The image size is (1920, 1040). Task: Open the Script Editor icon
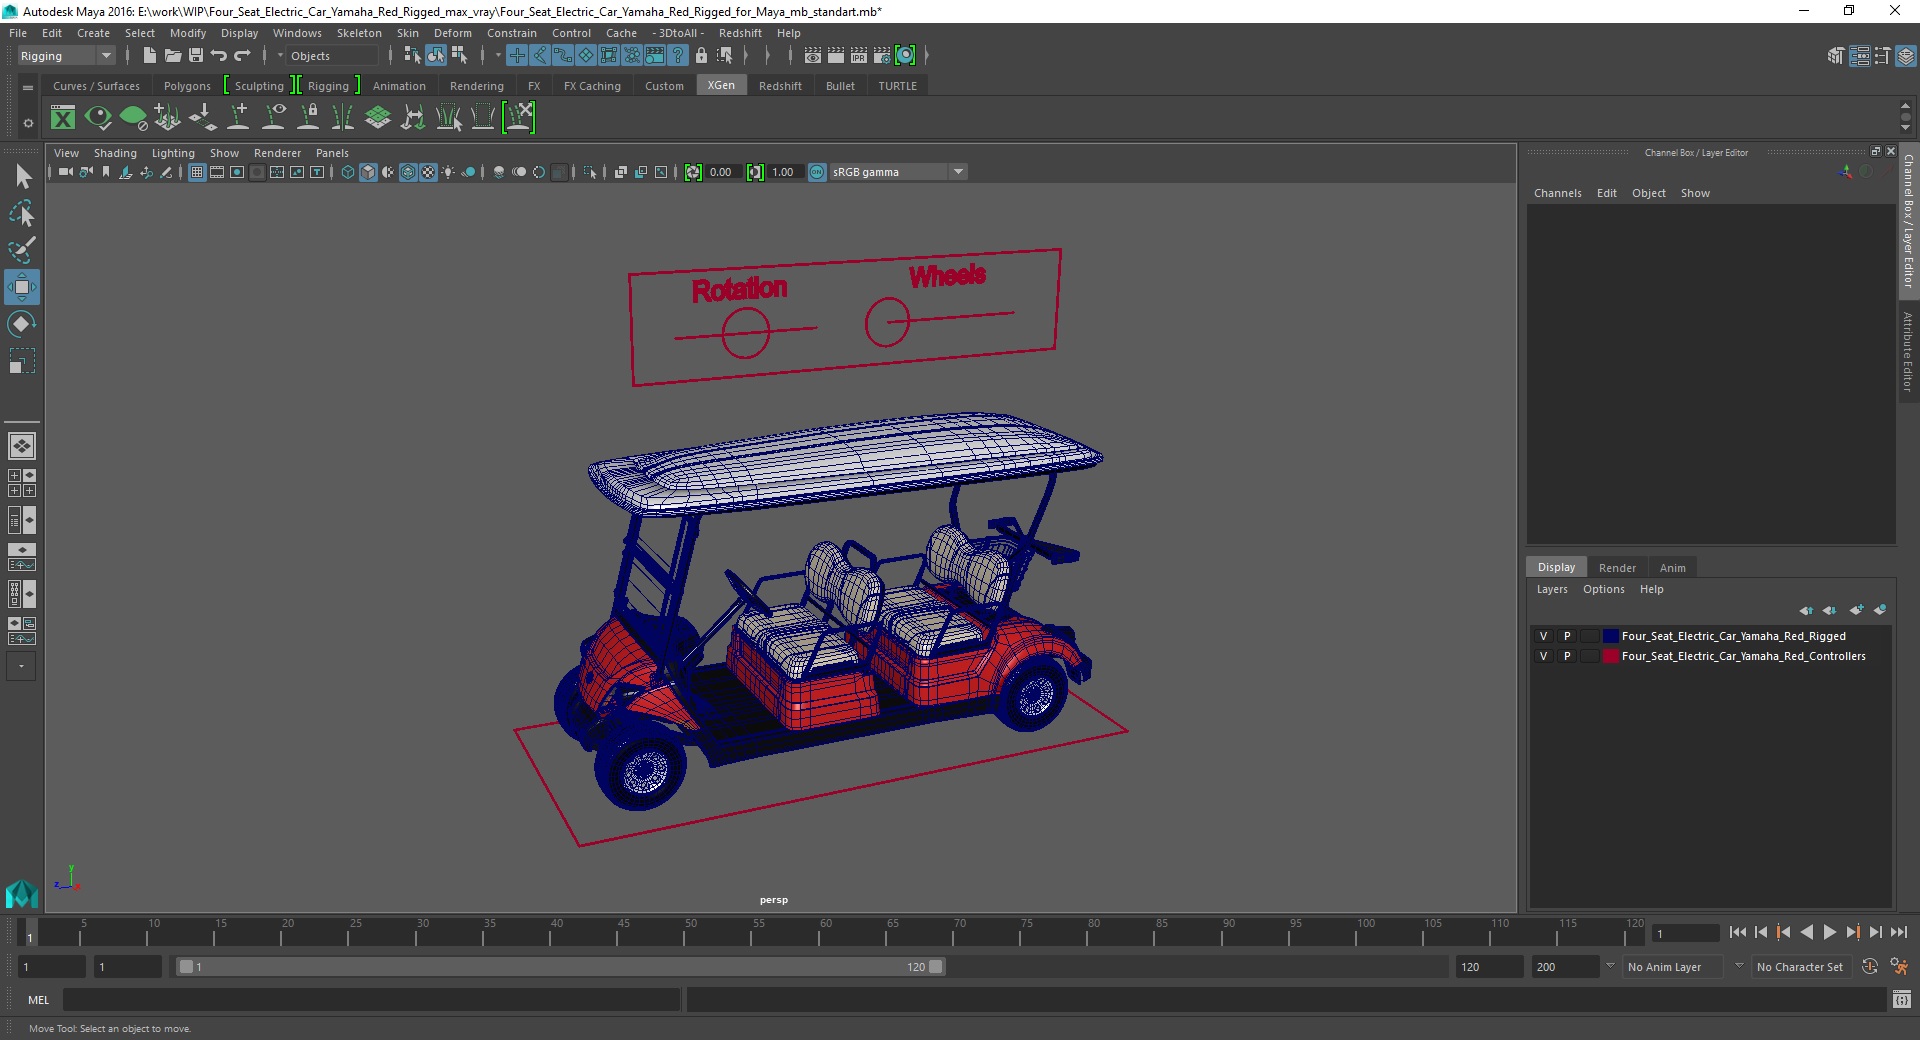coord(1902,999)
